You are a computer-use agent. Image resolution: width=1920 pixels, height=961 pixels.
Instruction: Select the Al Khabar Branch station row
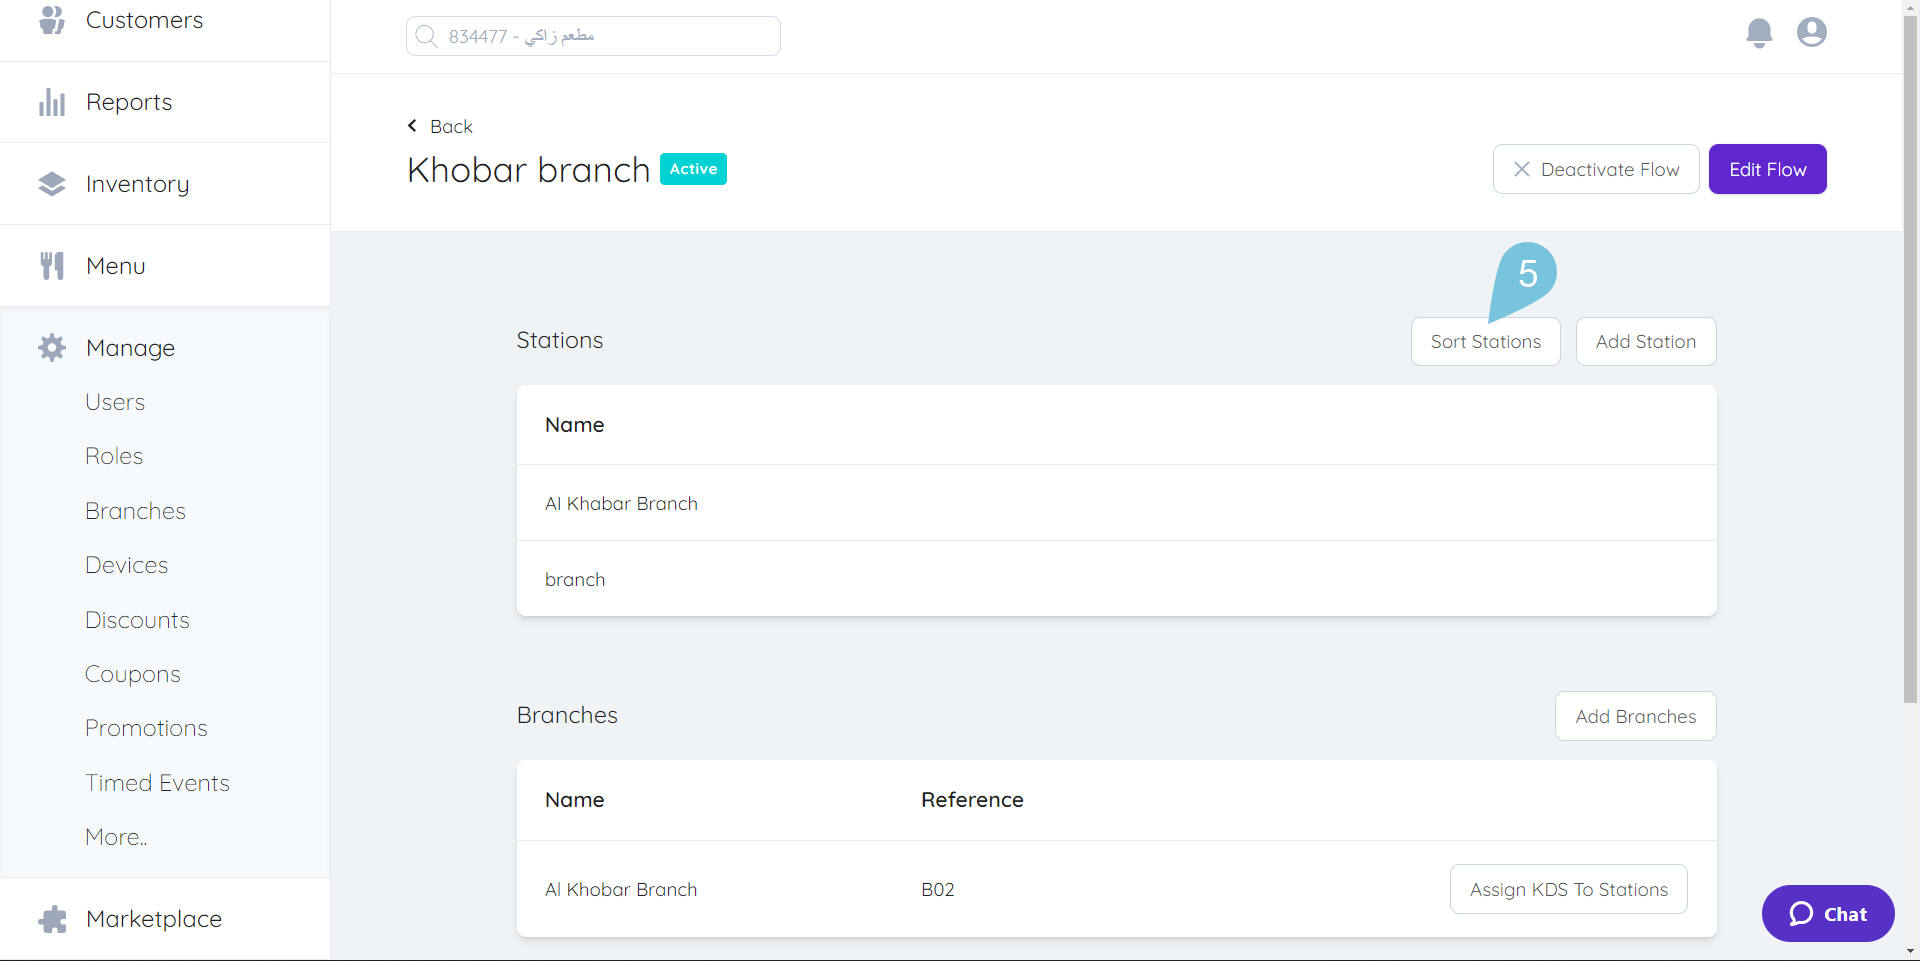(x=621, y=503)
